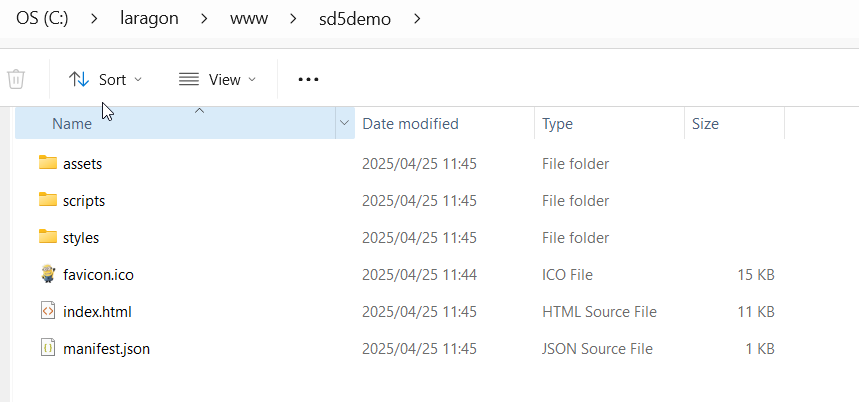The image size is (859, 402).
Task: Open the See more ellipsis menu
Action: pyautogui.click(x=308, y=79)
